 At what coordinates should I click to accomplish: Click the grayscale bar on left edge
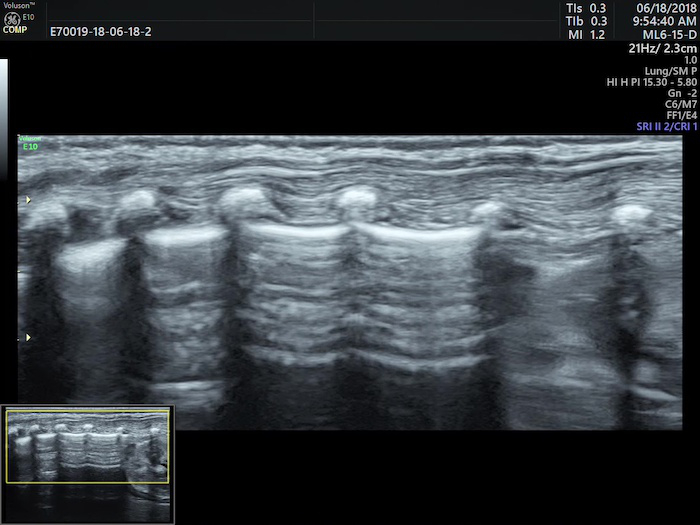(4, 119)
